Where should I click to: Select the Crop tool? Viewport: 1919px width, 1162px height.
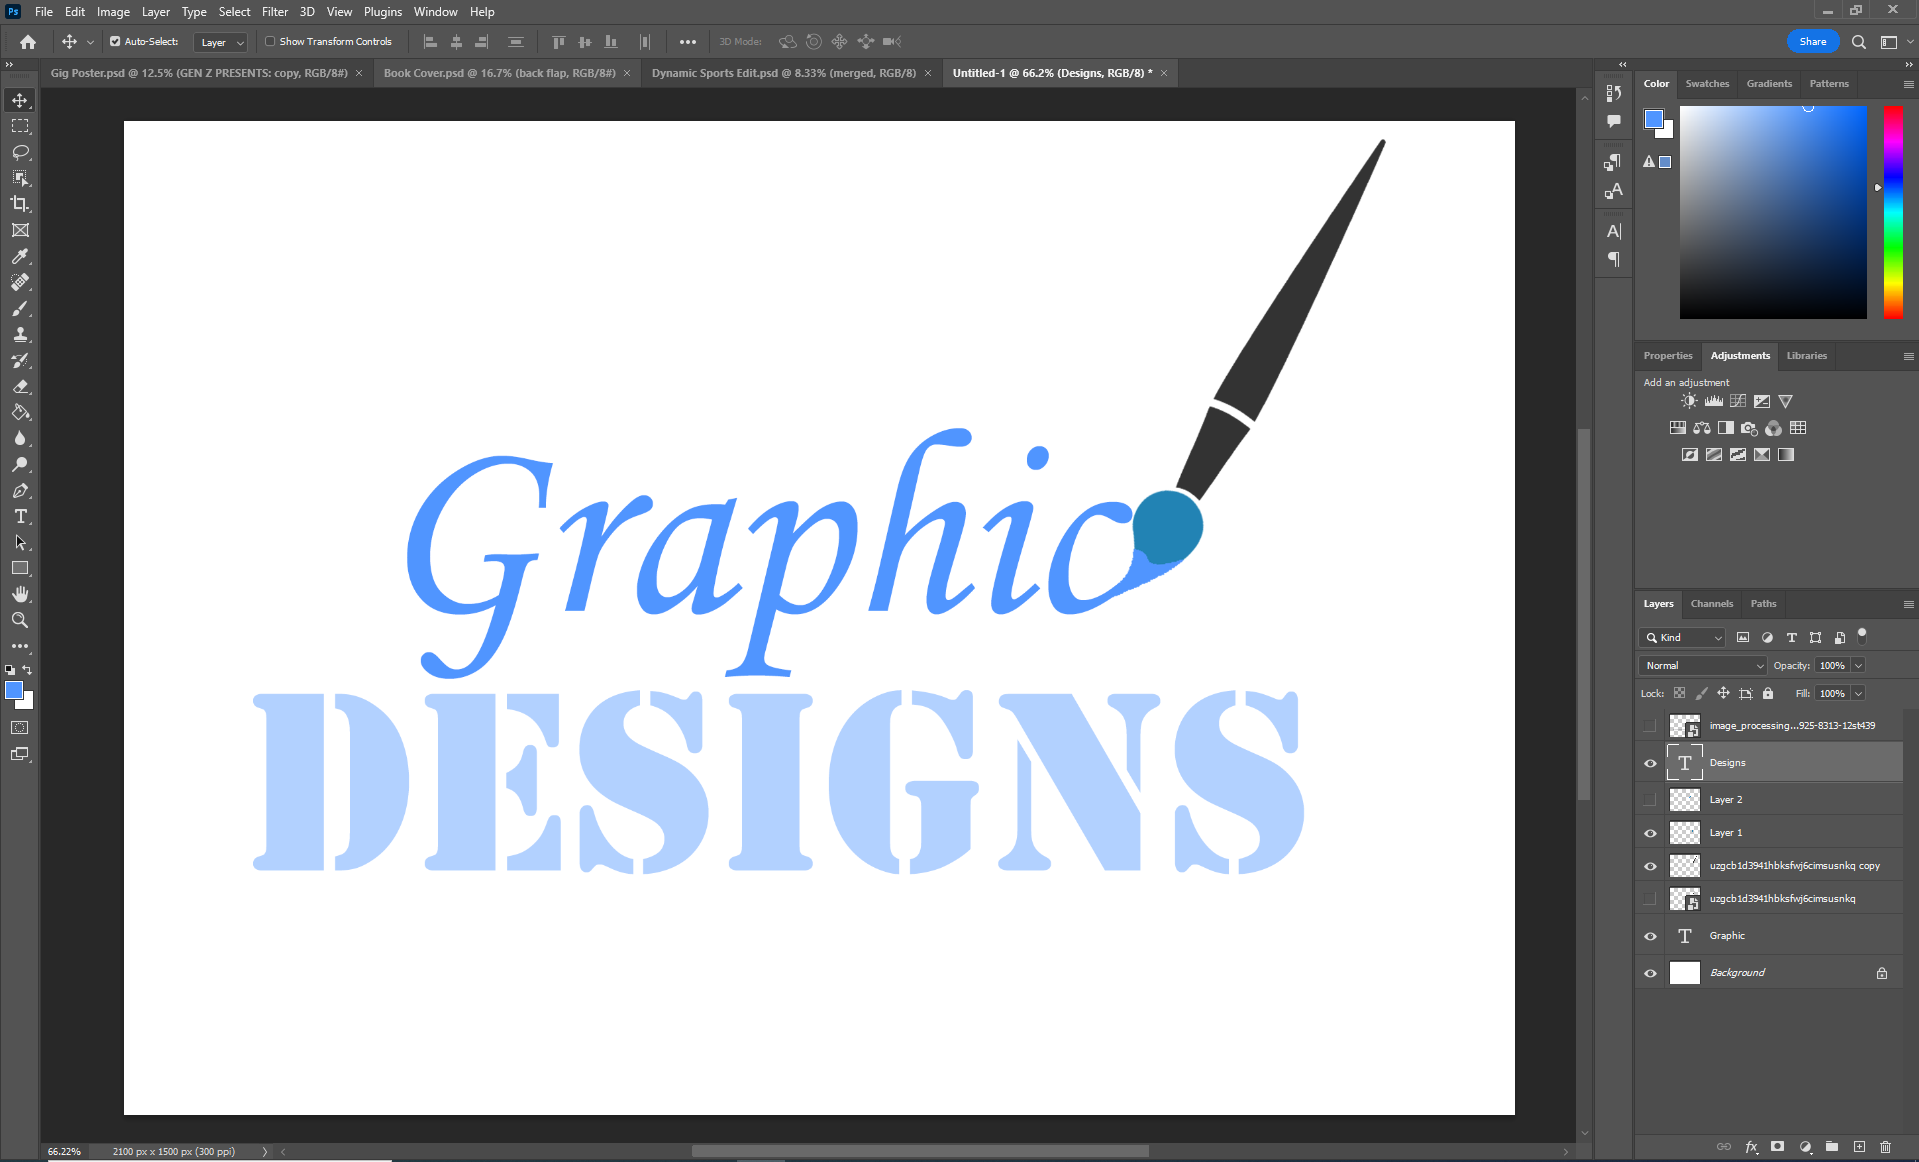click(x=20, y=204)
